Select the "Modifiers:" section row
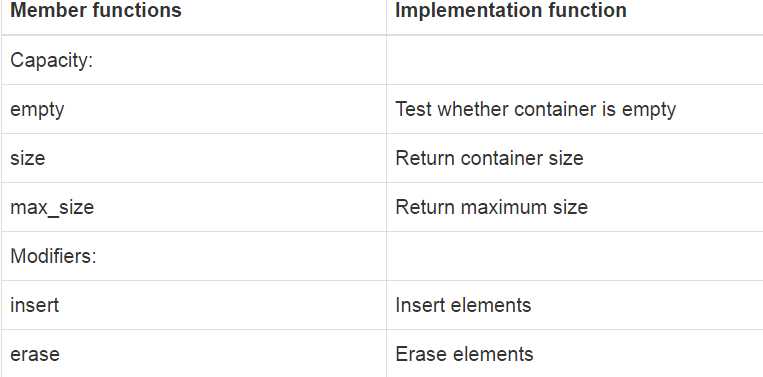The image size is (763, 377). (382, 256)
